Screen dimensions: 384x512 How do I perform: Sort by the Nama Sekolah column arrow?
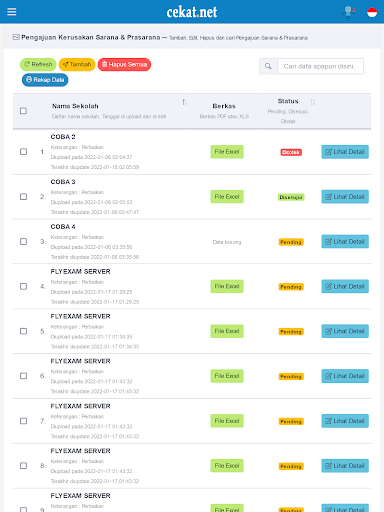(x=184, y=102)
